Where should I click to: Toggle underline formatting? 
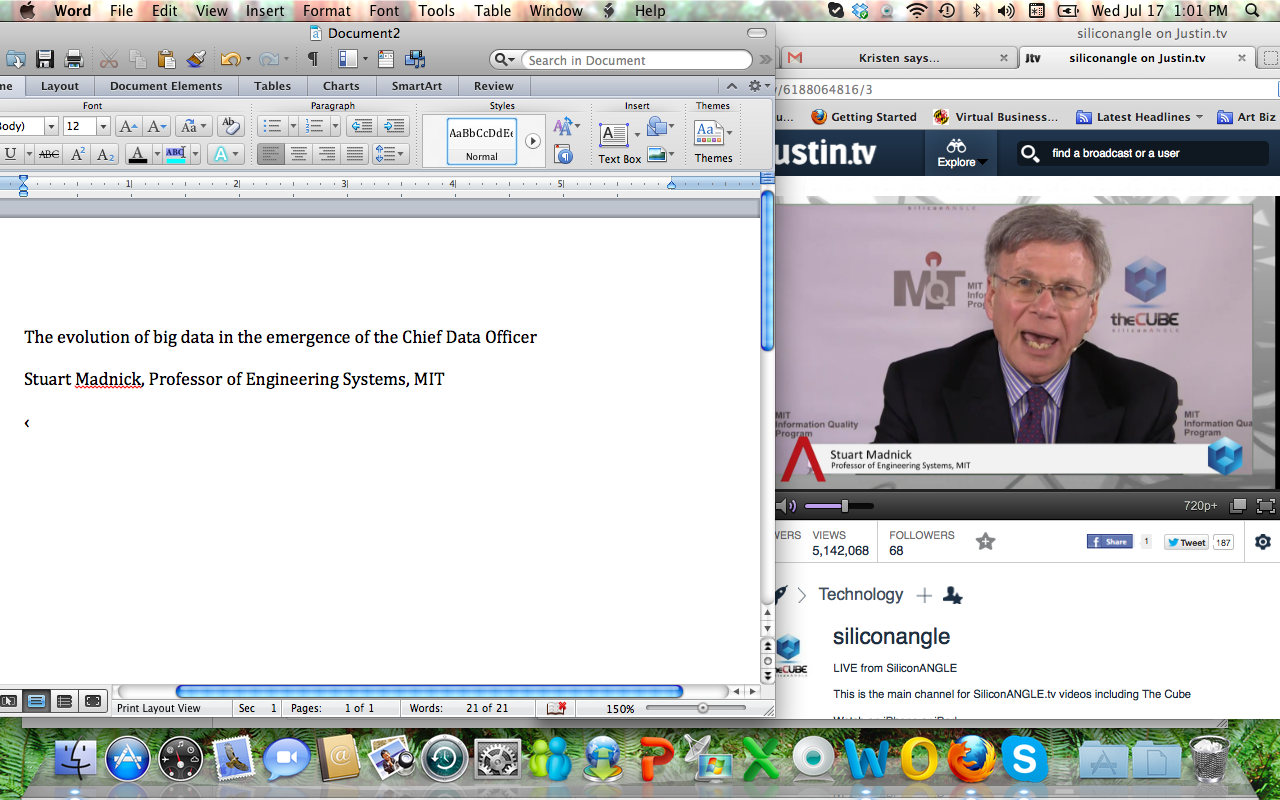tap(10, 154)
